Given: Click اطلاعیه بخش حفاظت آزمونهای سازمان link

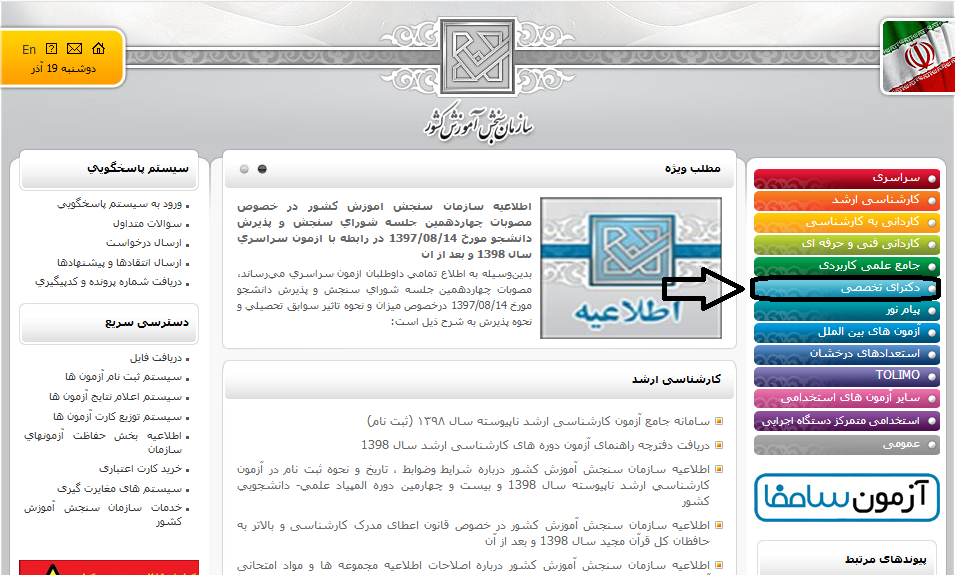Looking at the screenshot, I should [104, 443].
